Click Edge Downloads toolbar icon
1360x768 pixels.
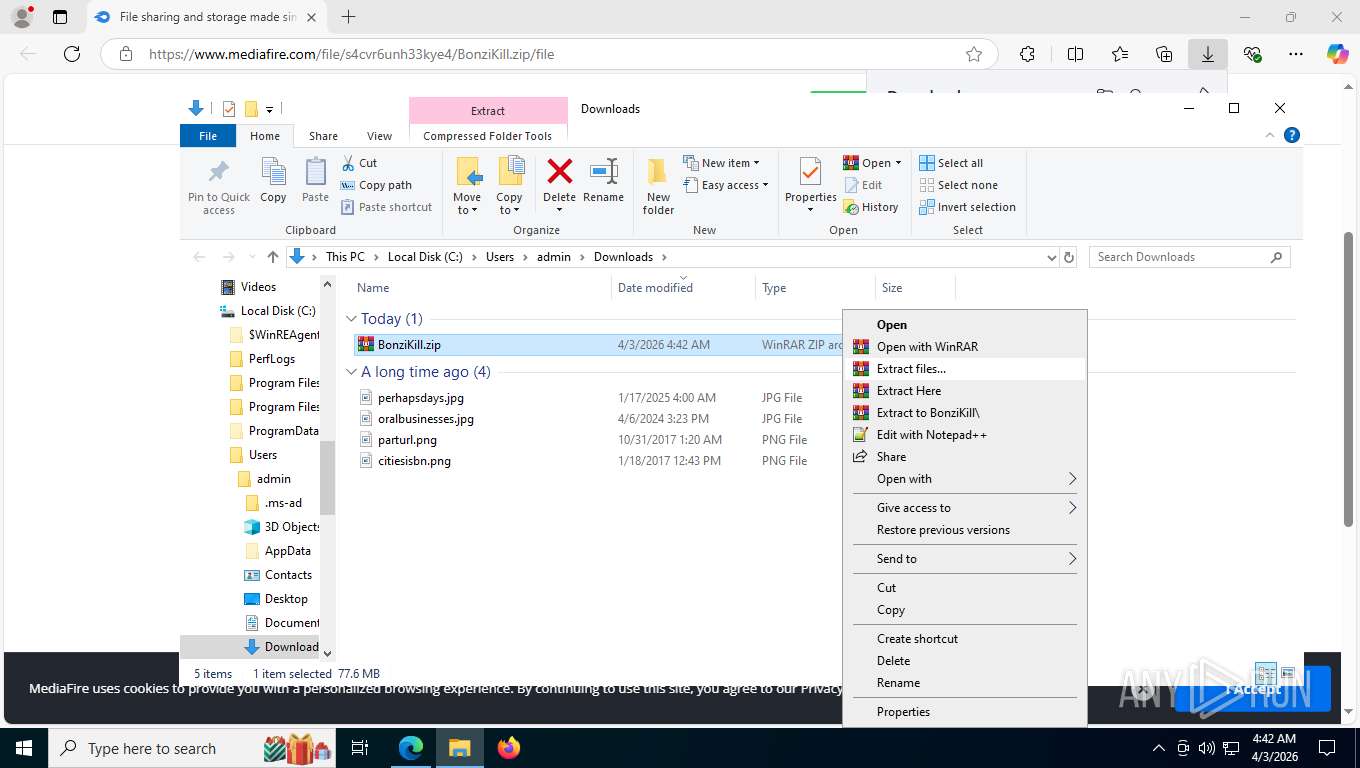tap(1207, 54)
